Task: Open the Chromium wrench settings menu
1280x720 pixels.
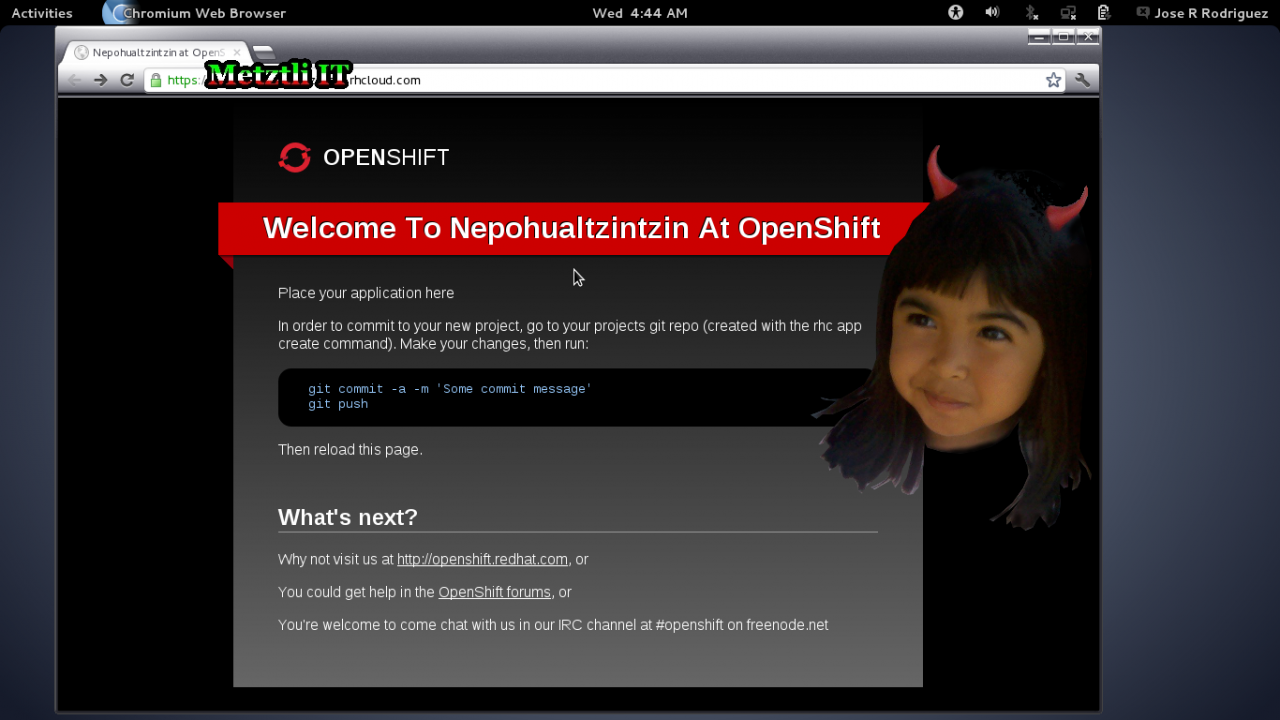Action: (1082, 80)
